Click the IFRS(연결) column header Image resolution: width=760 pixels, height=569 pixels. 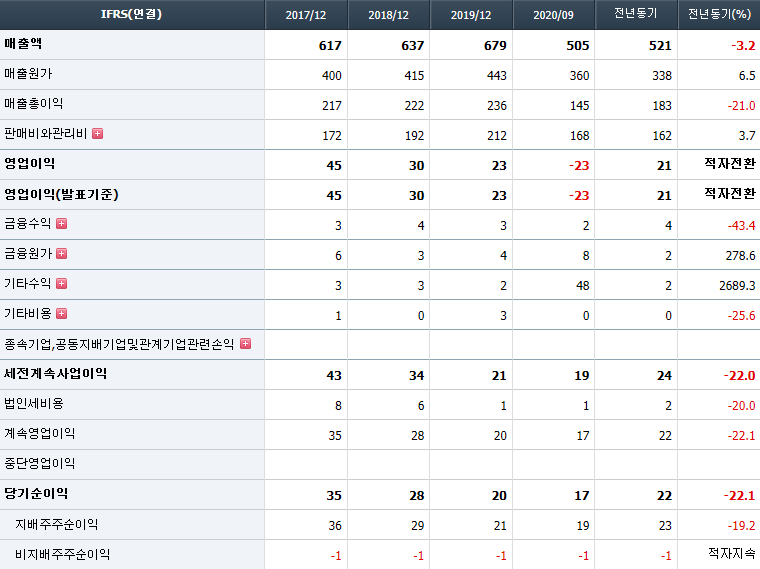131,14
